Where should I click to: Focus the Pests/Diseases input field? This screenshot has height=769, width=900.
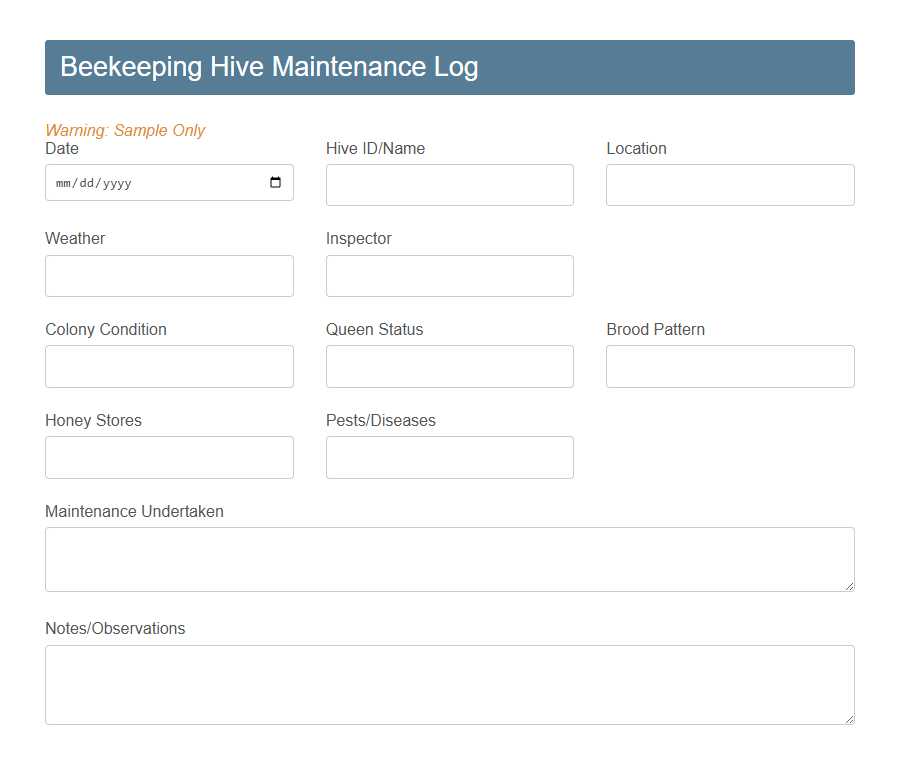[x=449, y=457]
